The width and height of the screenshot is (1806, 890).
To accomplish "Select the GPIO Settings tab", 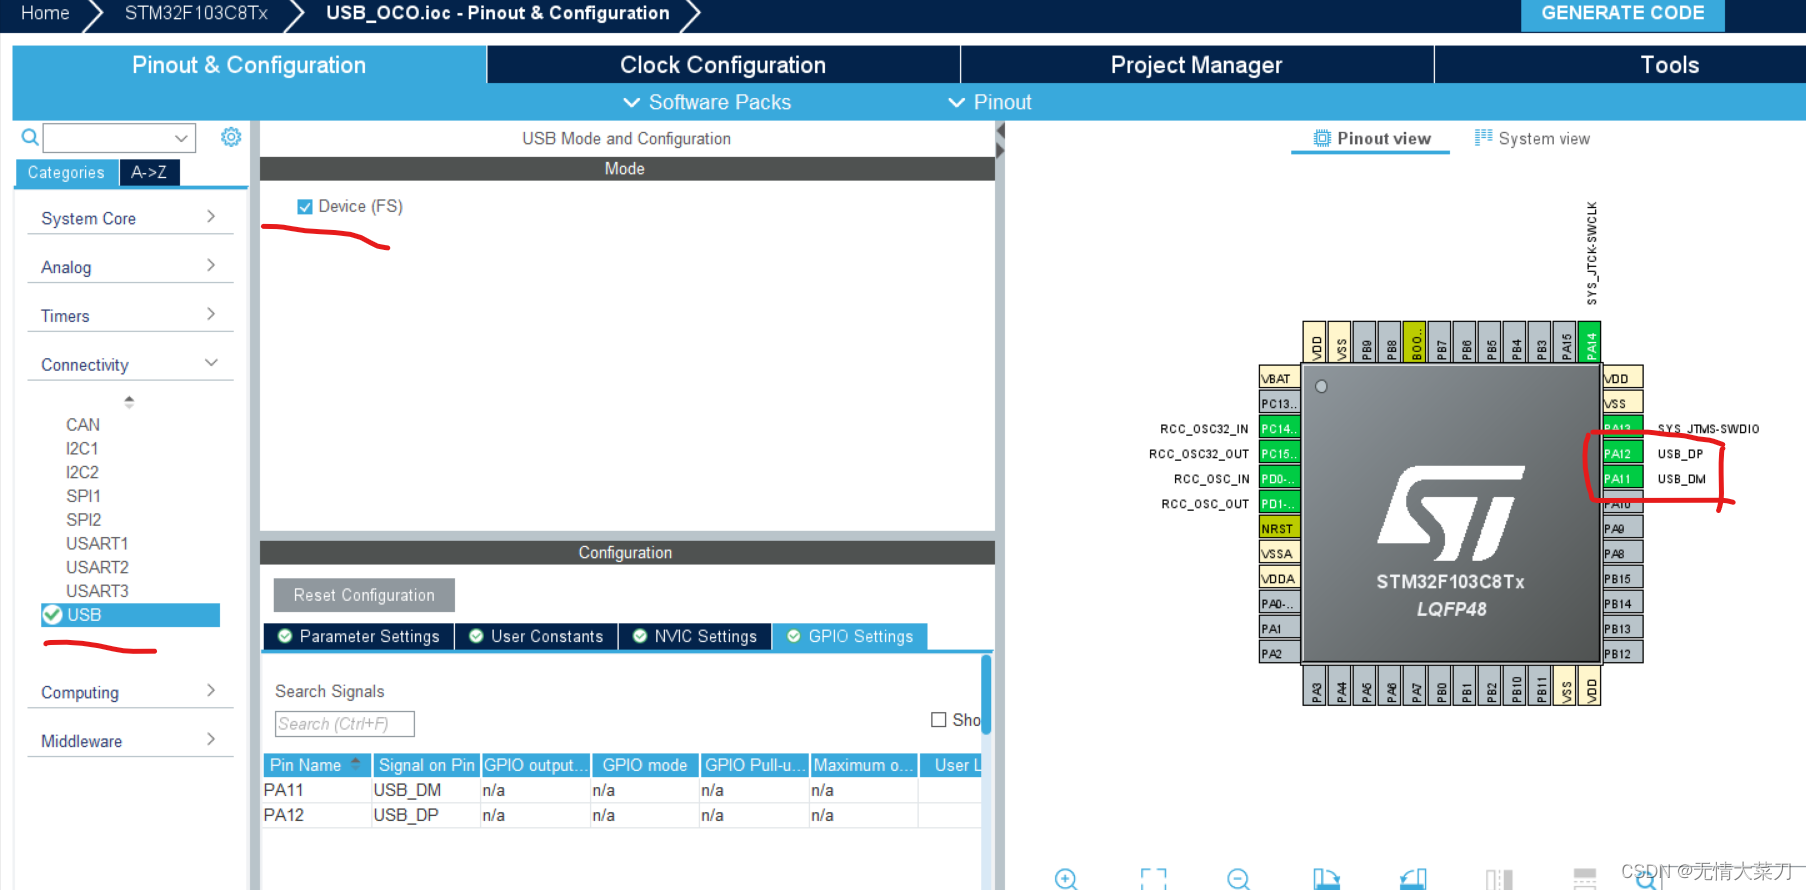I will coord(850,636).
